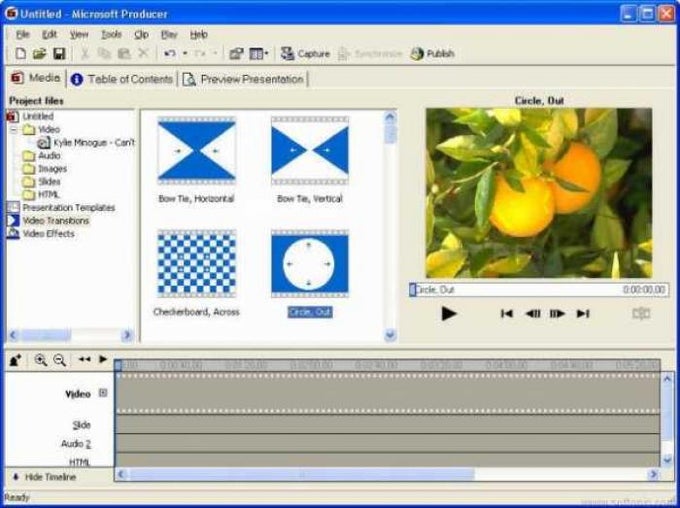Click the Capture button
680x508 pixels.
(x=305, y=54)
